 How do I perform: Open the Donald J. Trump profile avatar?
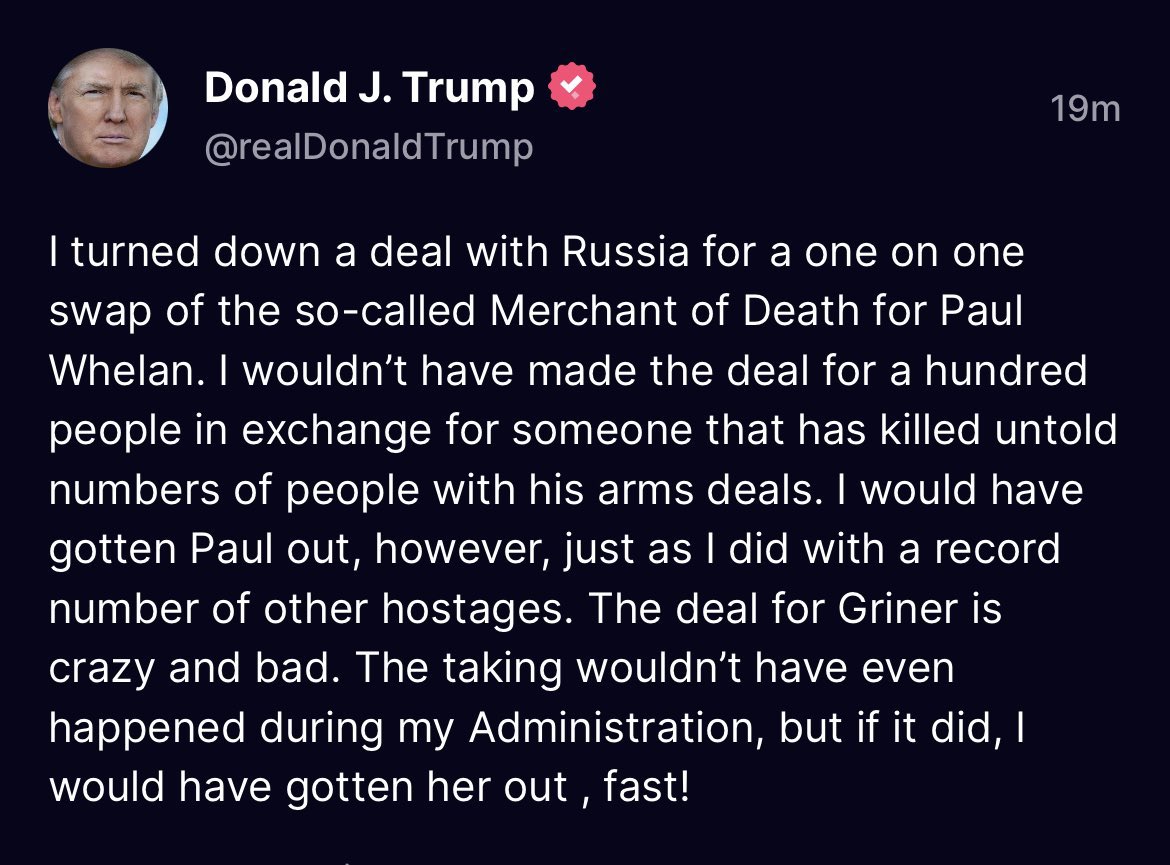click(107, 108)
